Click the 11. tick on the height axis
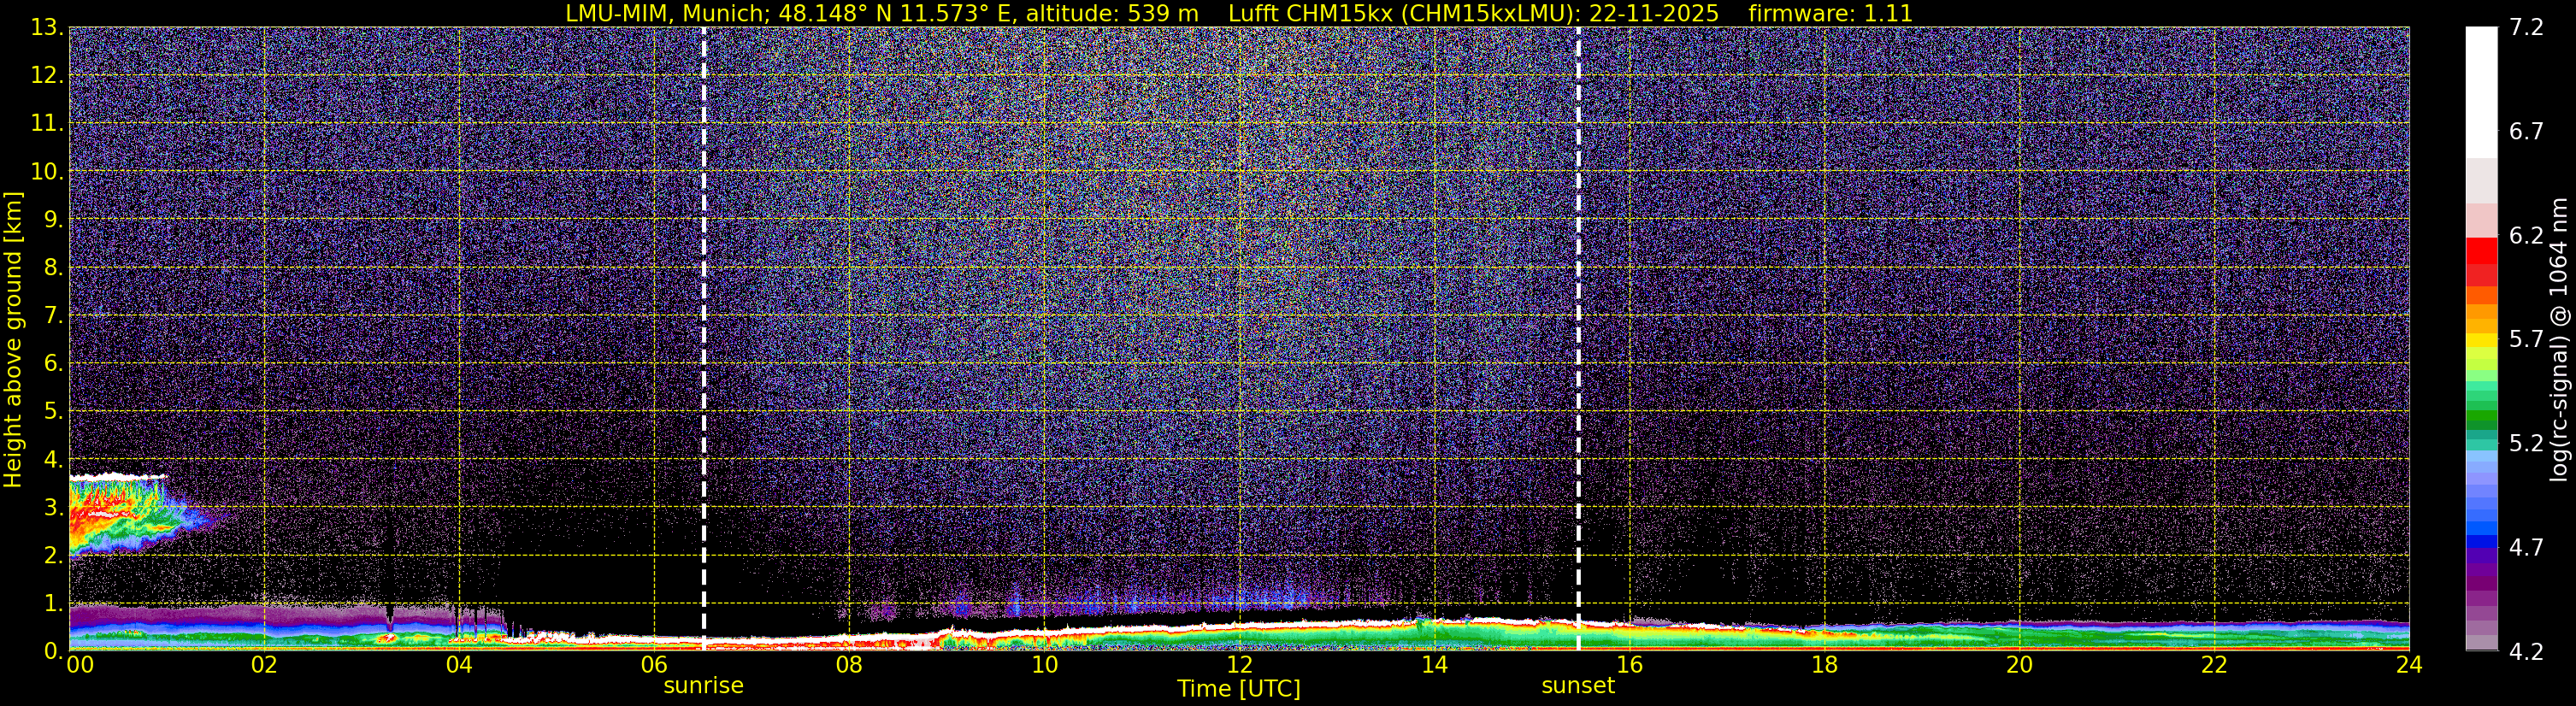 pyautogui.click(x=46, y=123)
